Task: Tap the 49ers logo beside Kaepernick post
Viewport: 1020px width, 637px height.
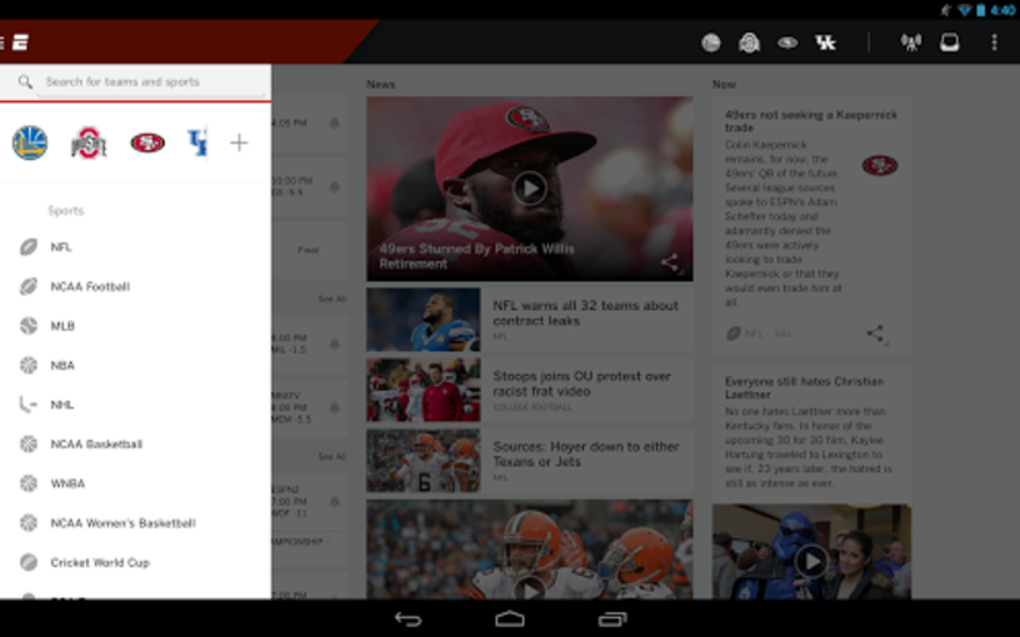Action: 879,165
